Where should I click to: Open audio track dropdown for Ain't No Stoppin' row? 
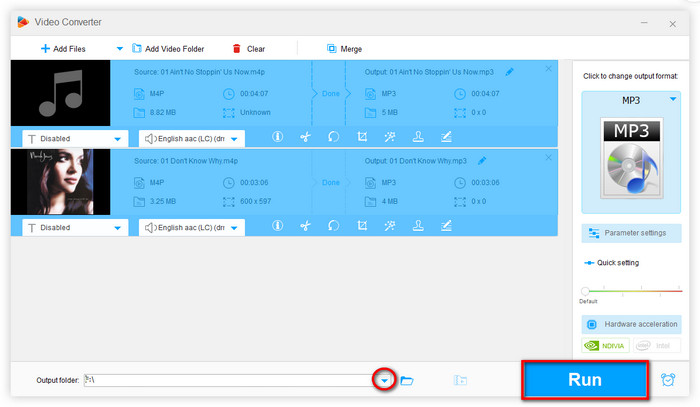[192, 139]
